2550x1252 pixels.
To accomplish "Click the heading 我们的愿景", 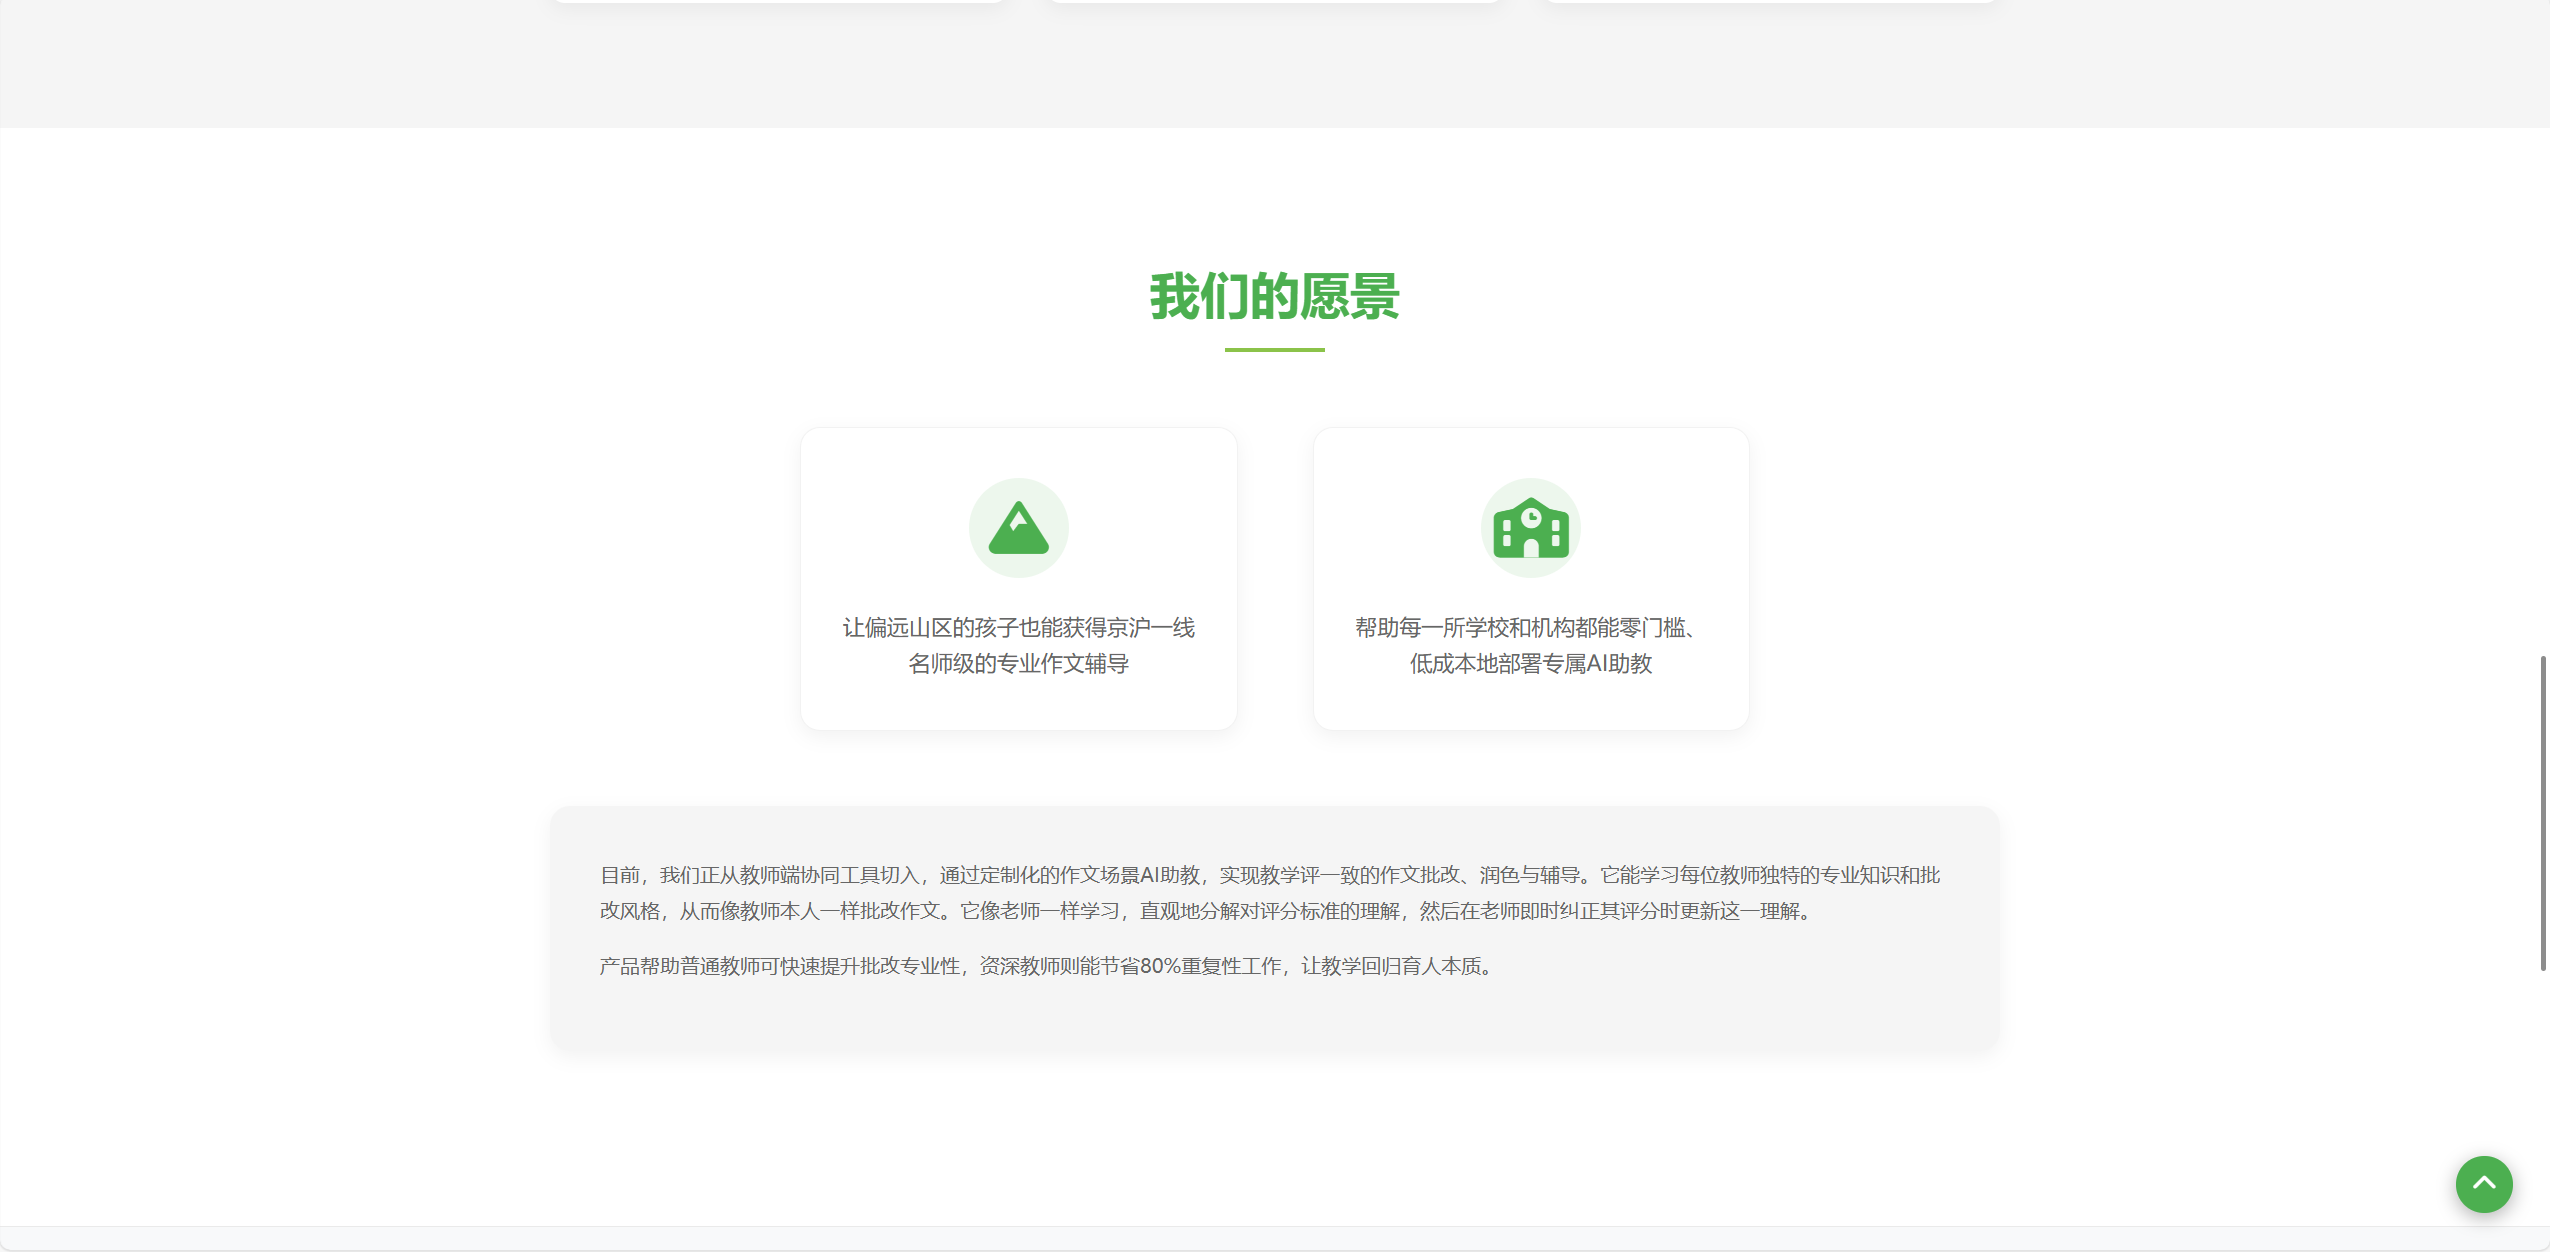I will (1275, 297).
